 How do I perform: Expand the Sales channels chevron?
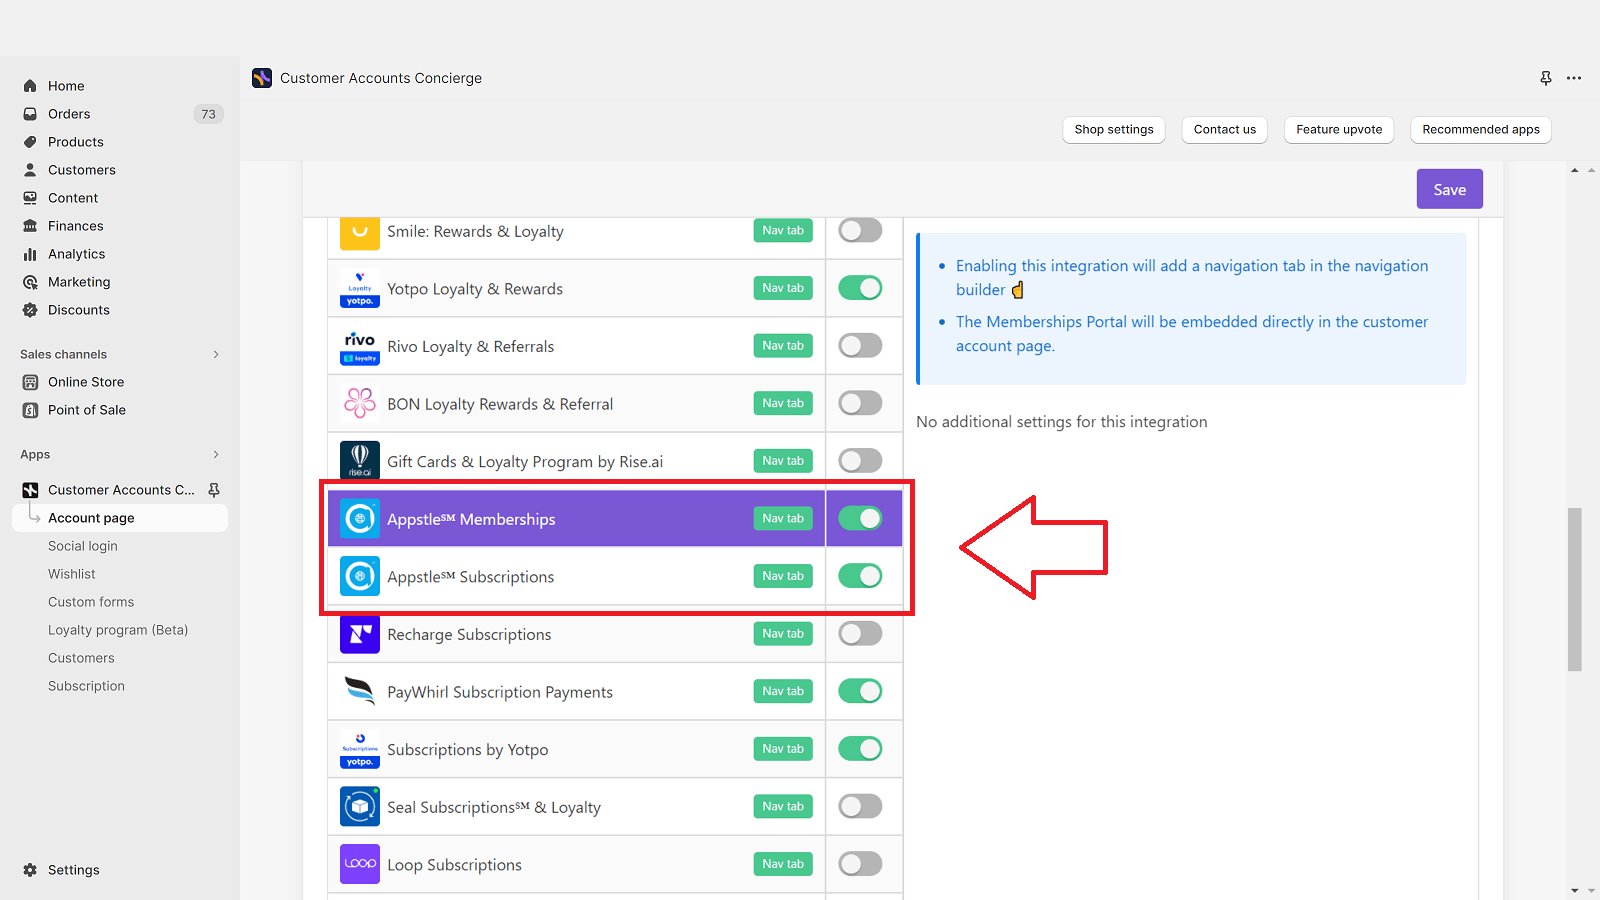[216, 354]
